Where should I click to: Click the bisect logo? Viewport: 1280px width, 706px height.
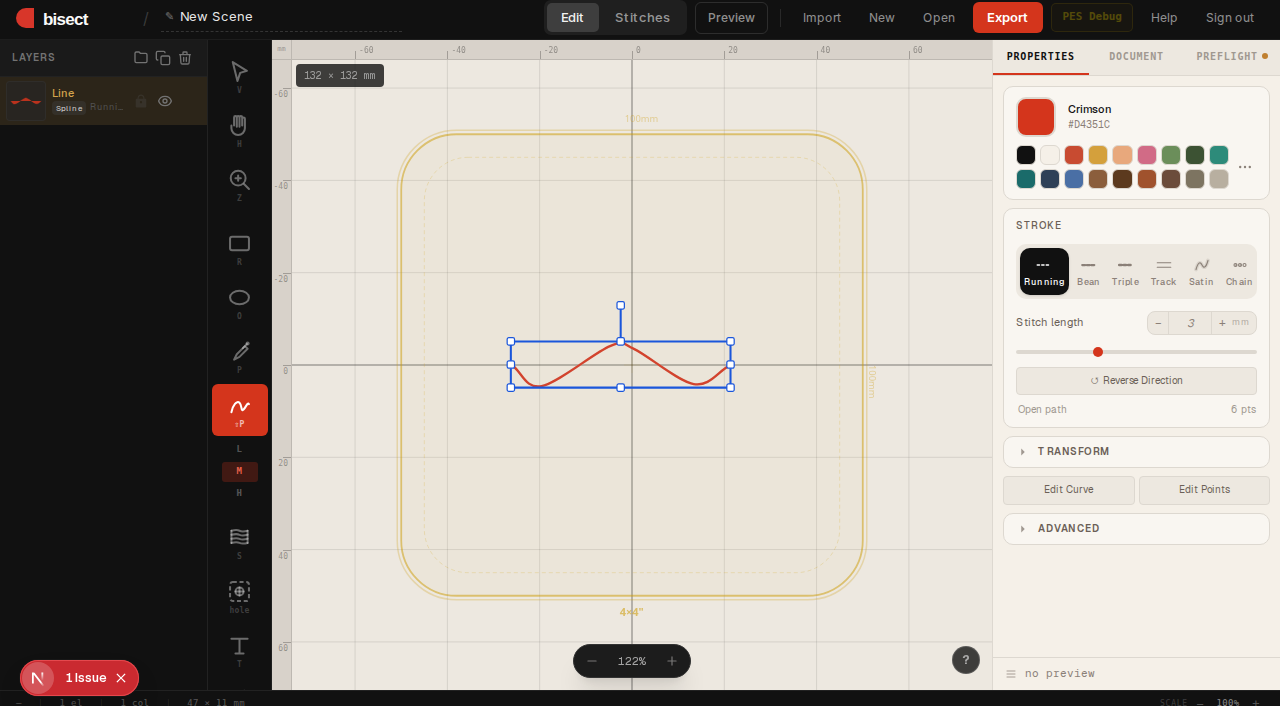point(52,18)
